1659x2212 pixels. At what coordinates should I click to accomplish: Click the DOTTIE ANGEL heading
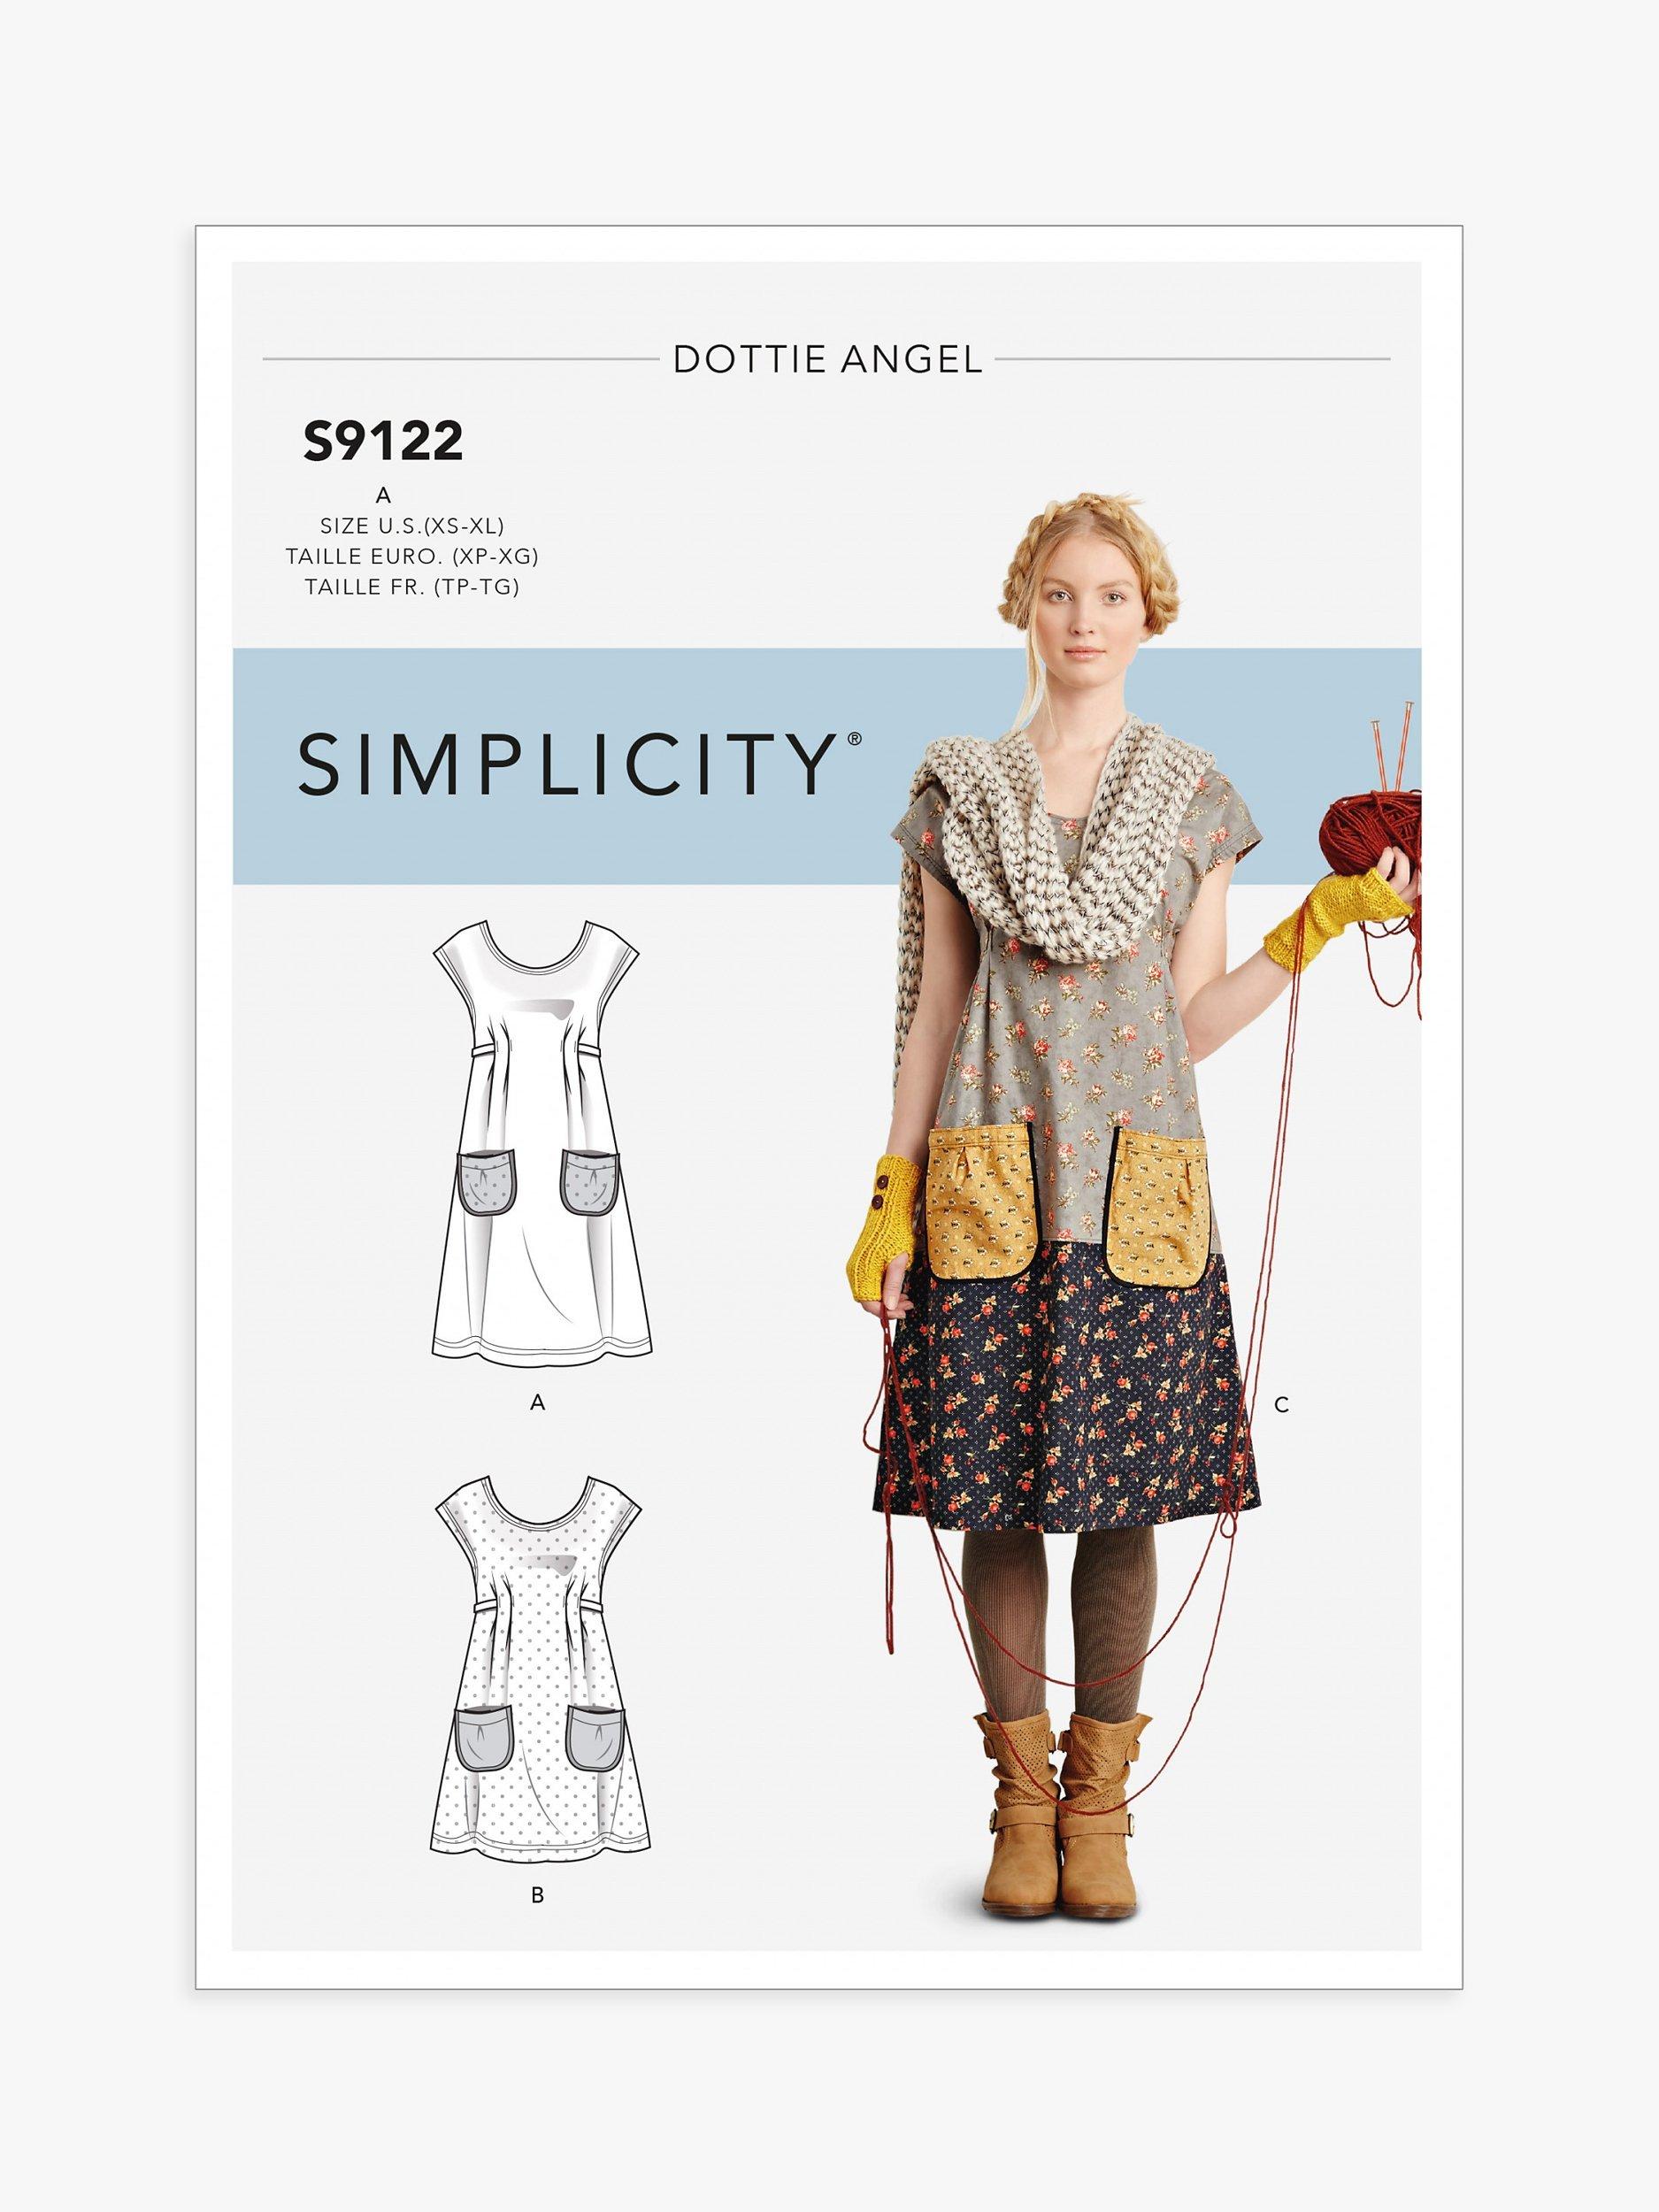[827, 359]
